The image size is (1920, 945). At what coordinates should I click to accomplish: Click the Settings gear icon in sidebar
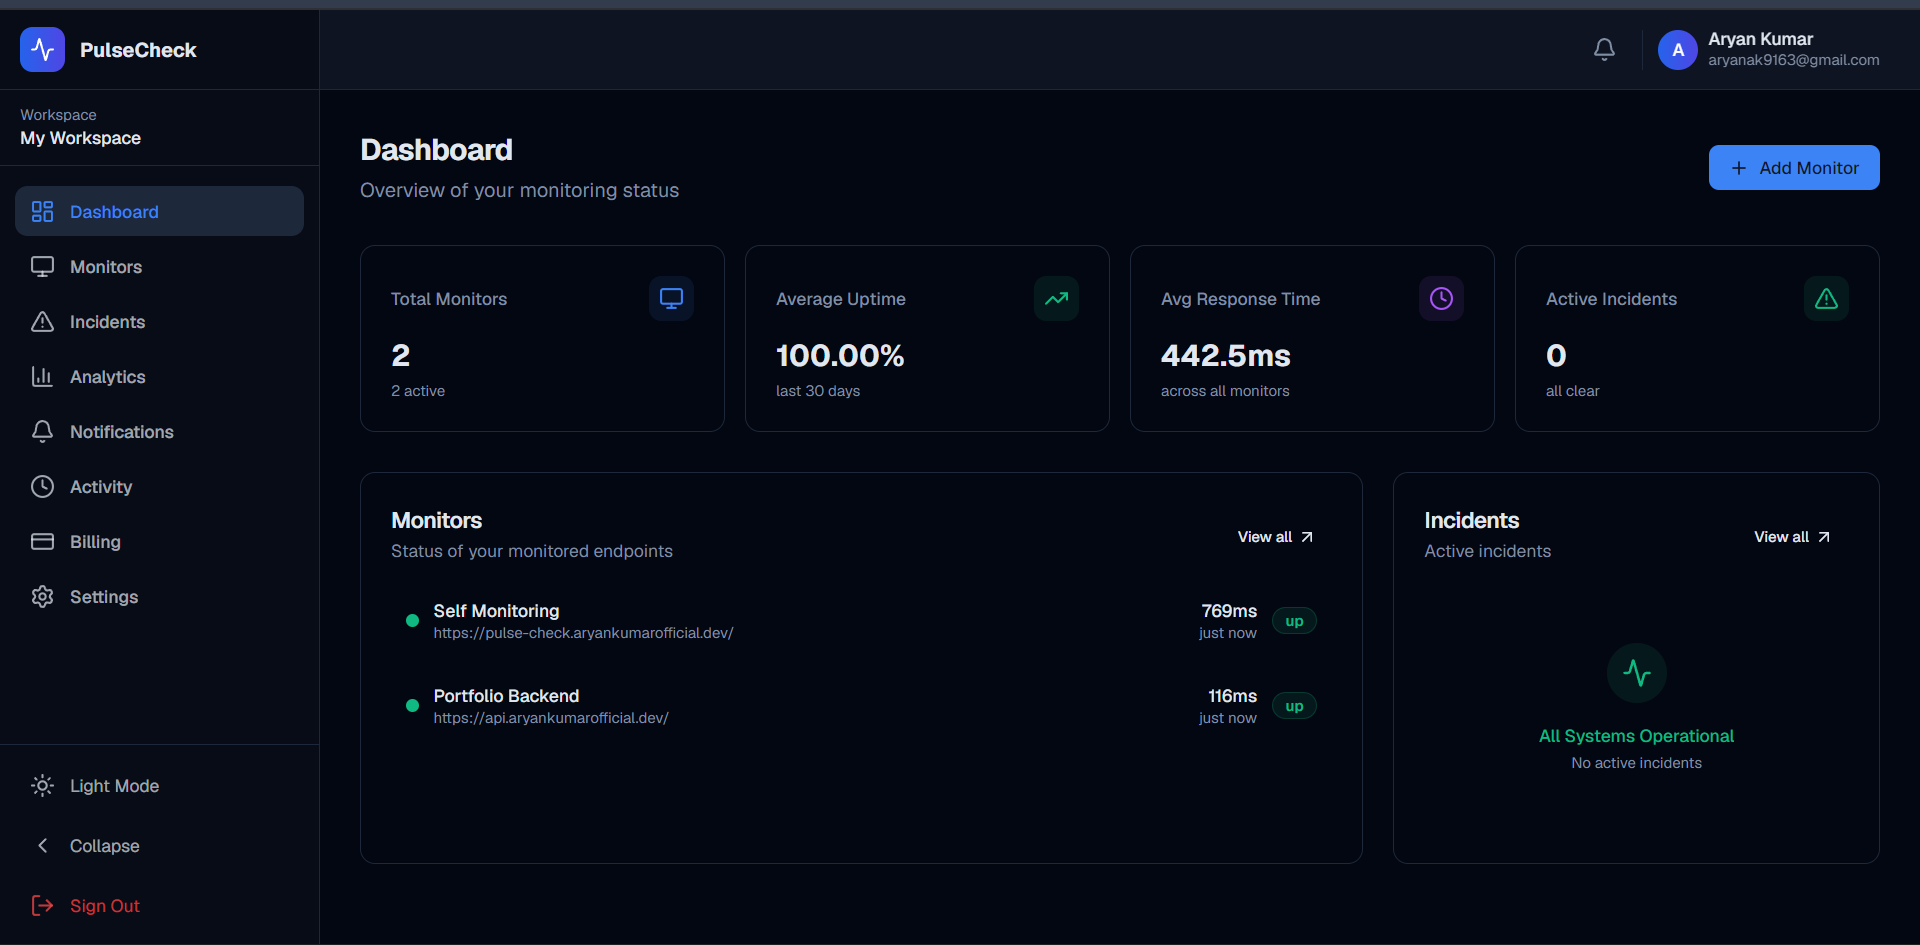pos(42,596)
